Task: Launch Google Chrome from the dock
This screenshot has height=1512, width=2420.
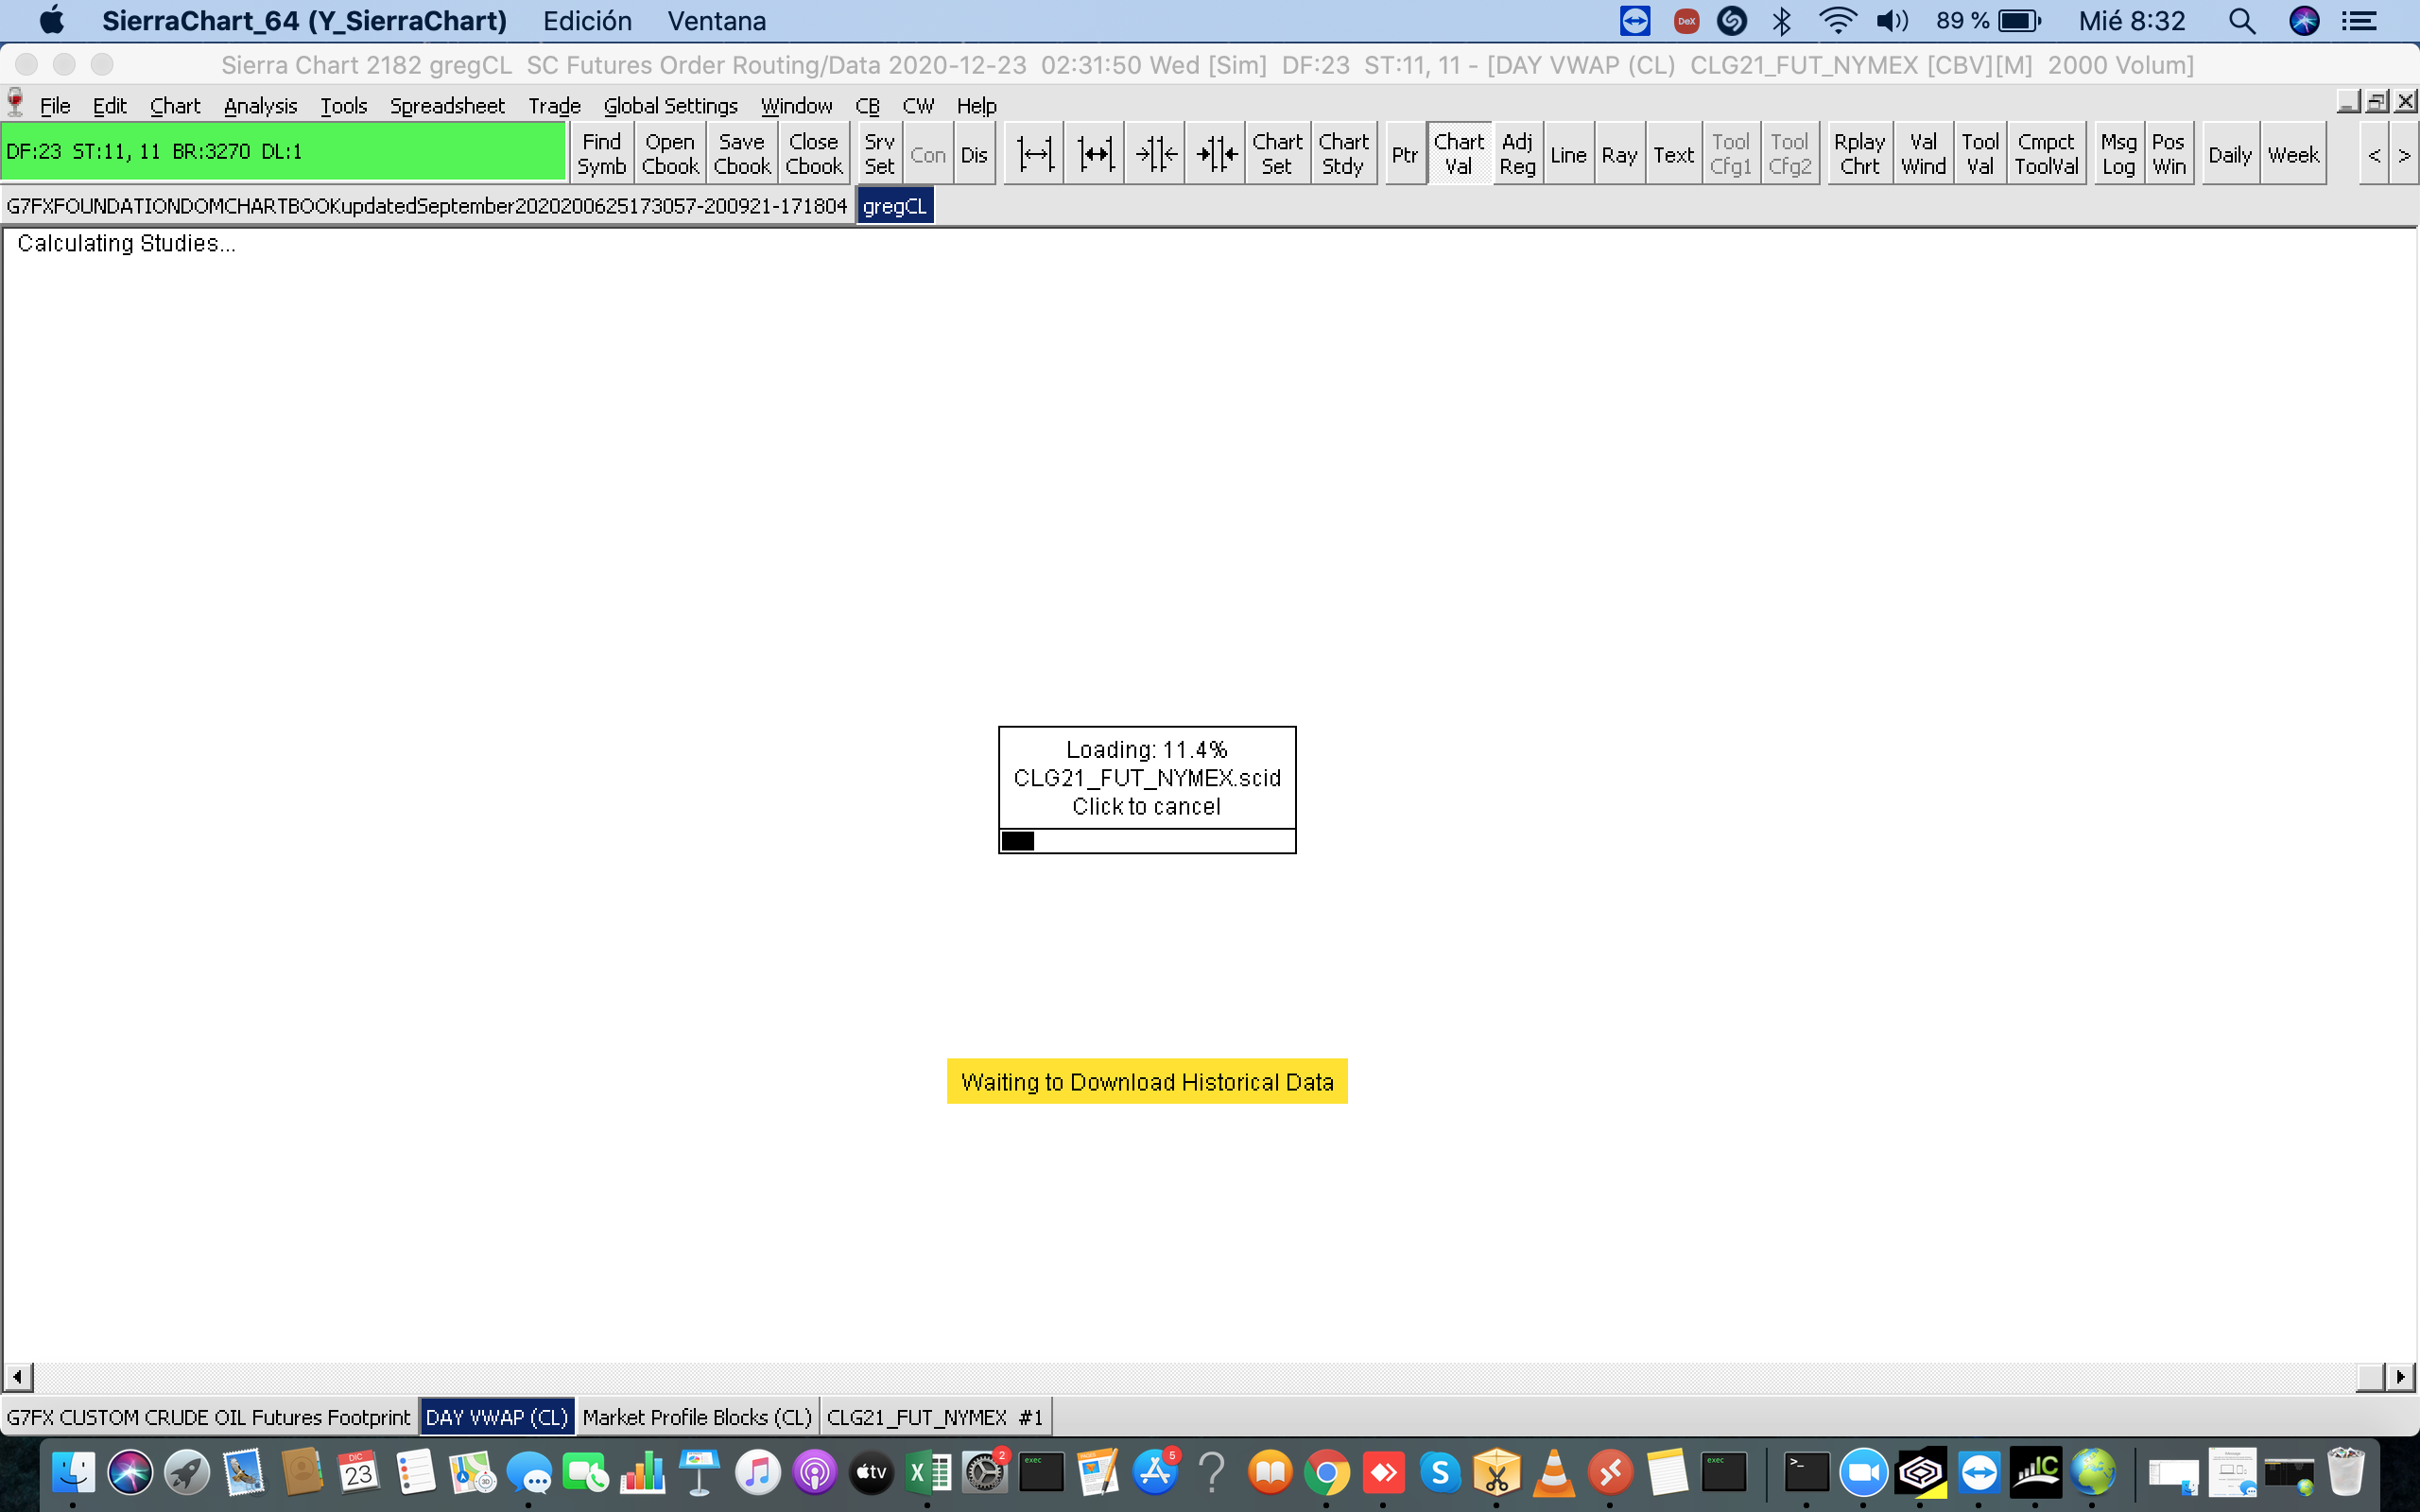Action: [1326, 1473]
